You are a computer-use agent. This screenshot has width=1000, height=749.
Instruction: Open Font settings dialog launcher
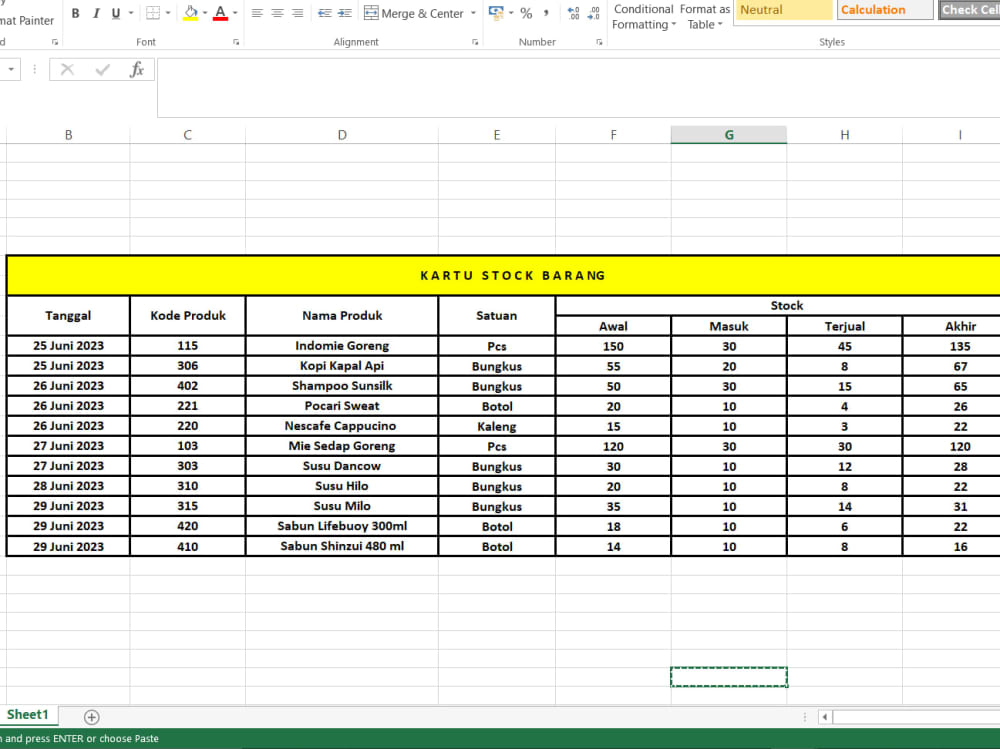click(236, 42)
